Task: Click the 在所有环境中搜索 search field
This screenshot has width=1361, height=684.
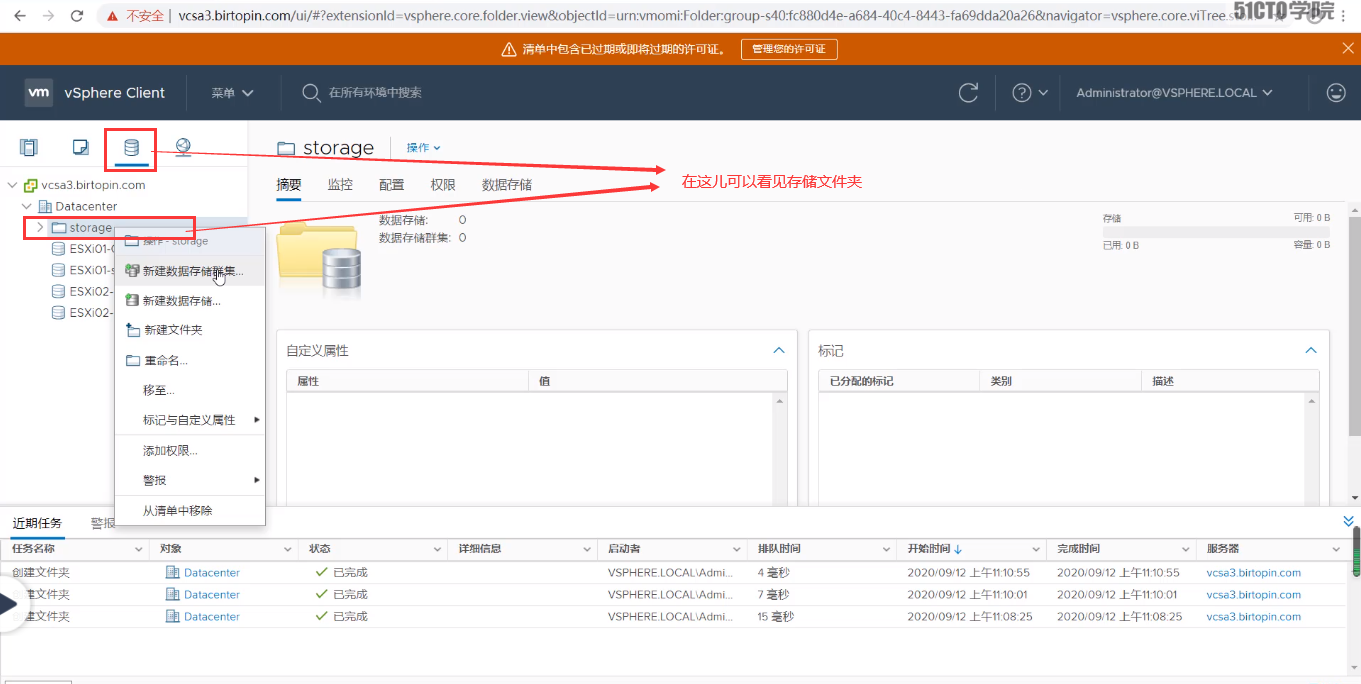Action: (376, 93)
